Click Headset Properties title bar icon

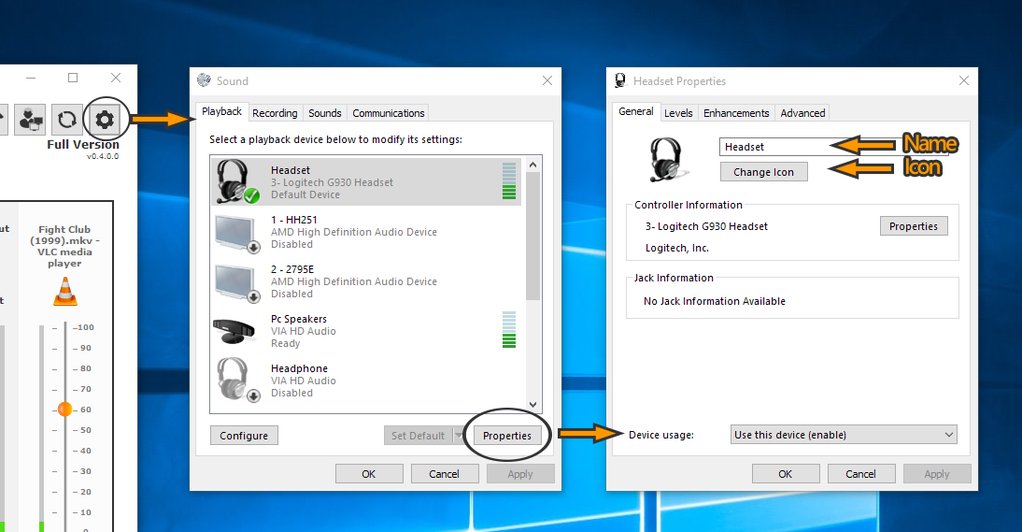620,81
